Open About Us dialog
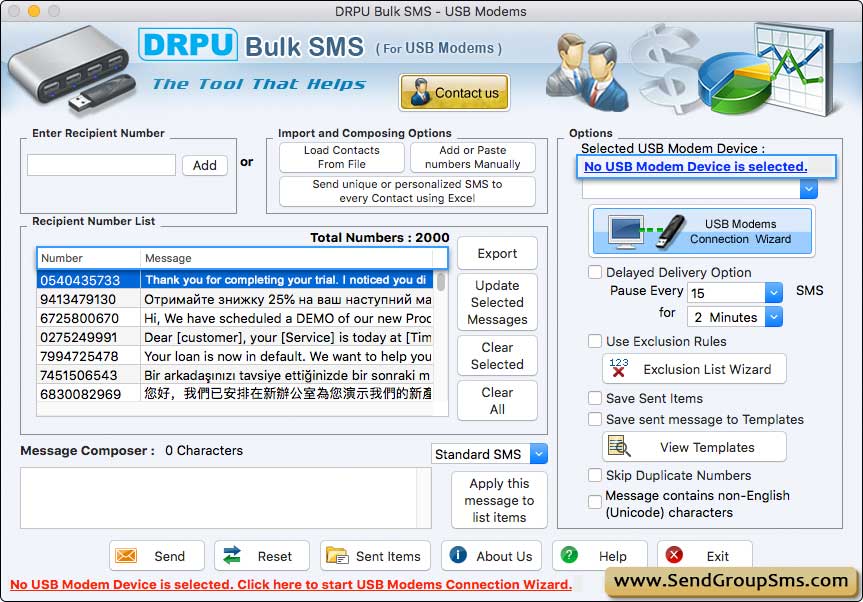This screenshot has height=602, width=863. pos(491,556)
